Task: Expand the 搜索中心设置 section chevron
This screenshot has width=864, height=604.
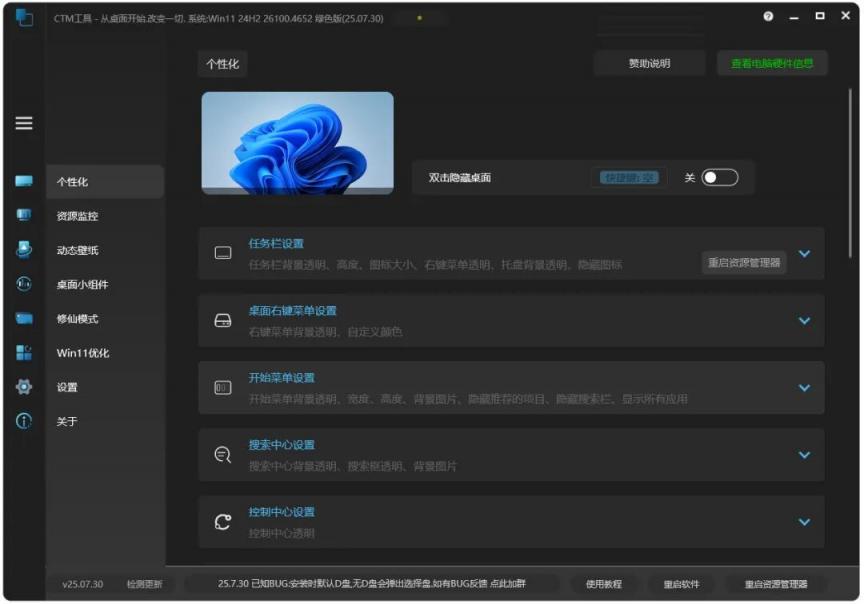Action: [x=804, y=455]
